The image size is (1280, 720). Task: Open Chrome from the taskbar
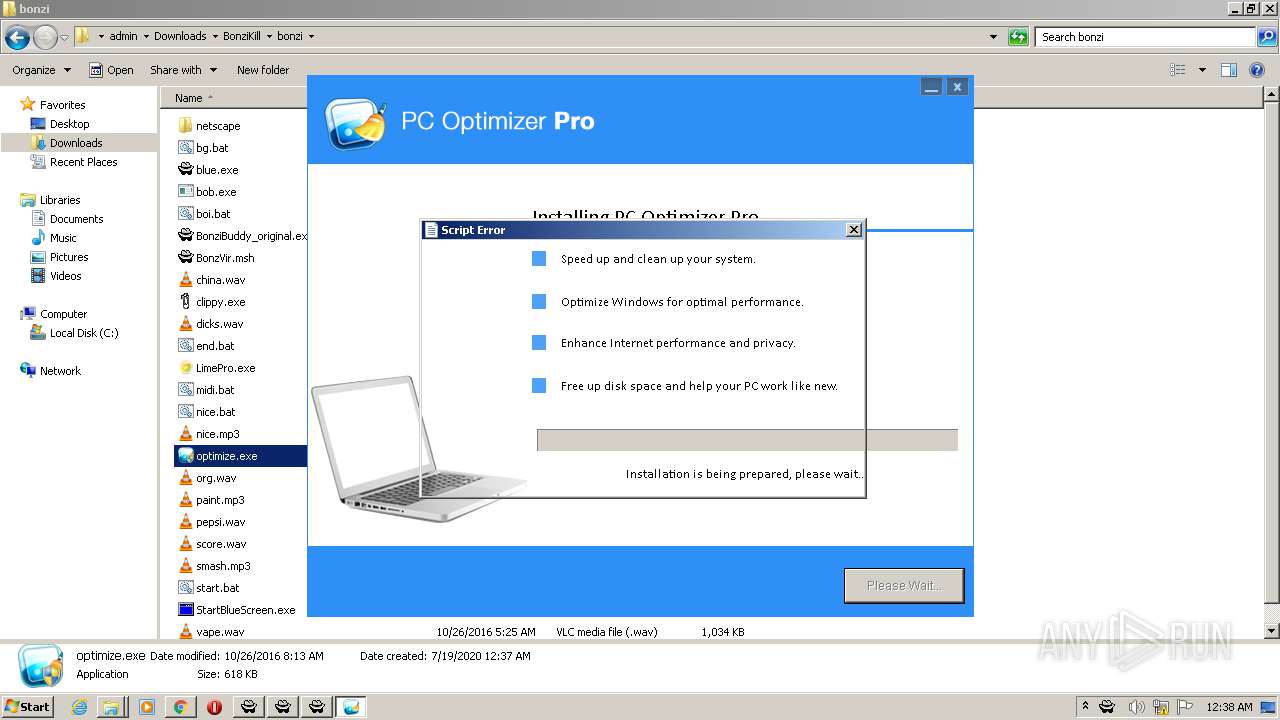click(x=180, y=707)
